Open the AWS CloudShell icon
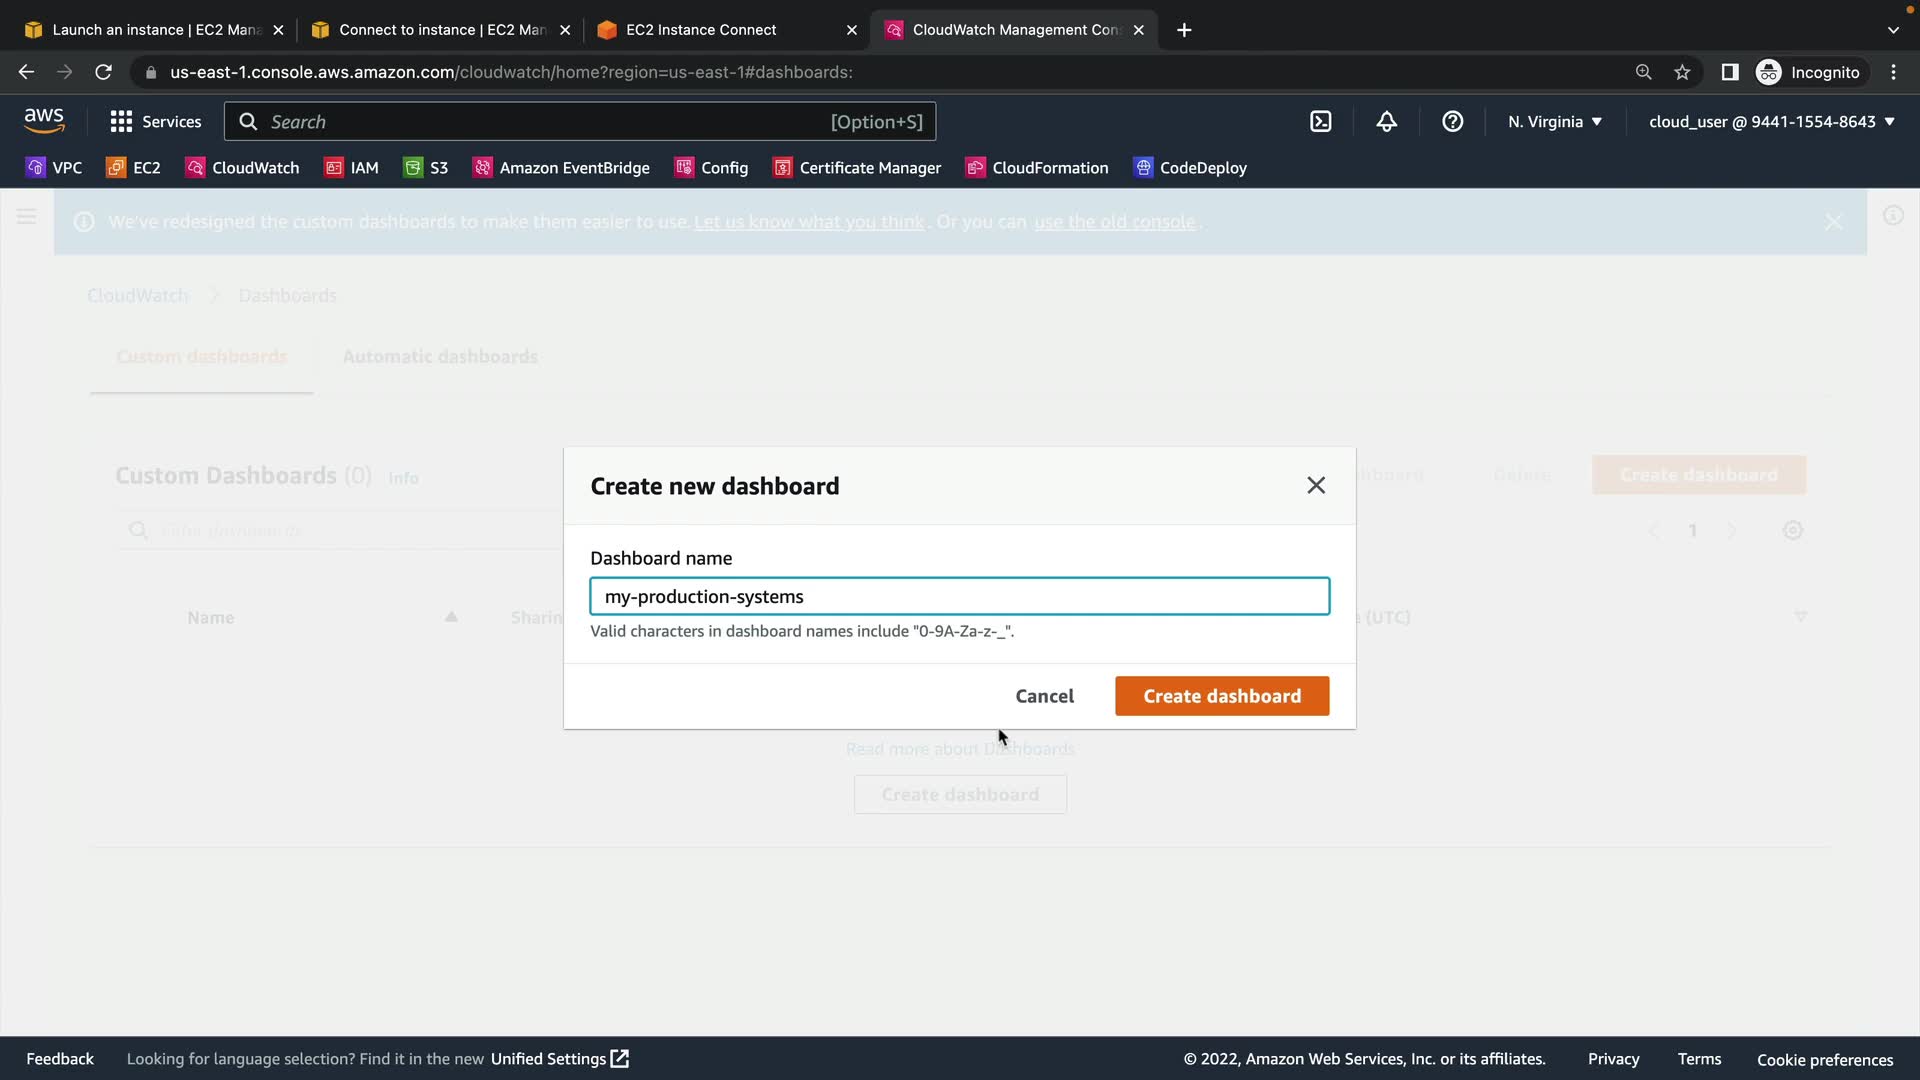 coord(1320,122)
